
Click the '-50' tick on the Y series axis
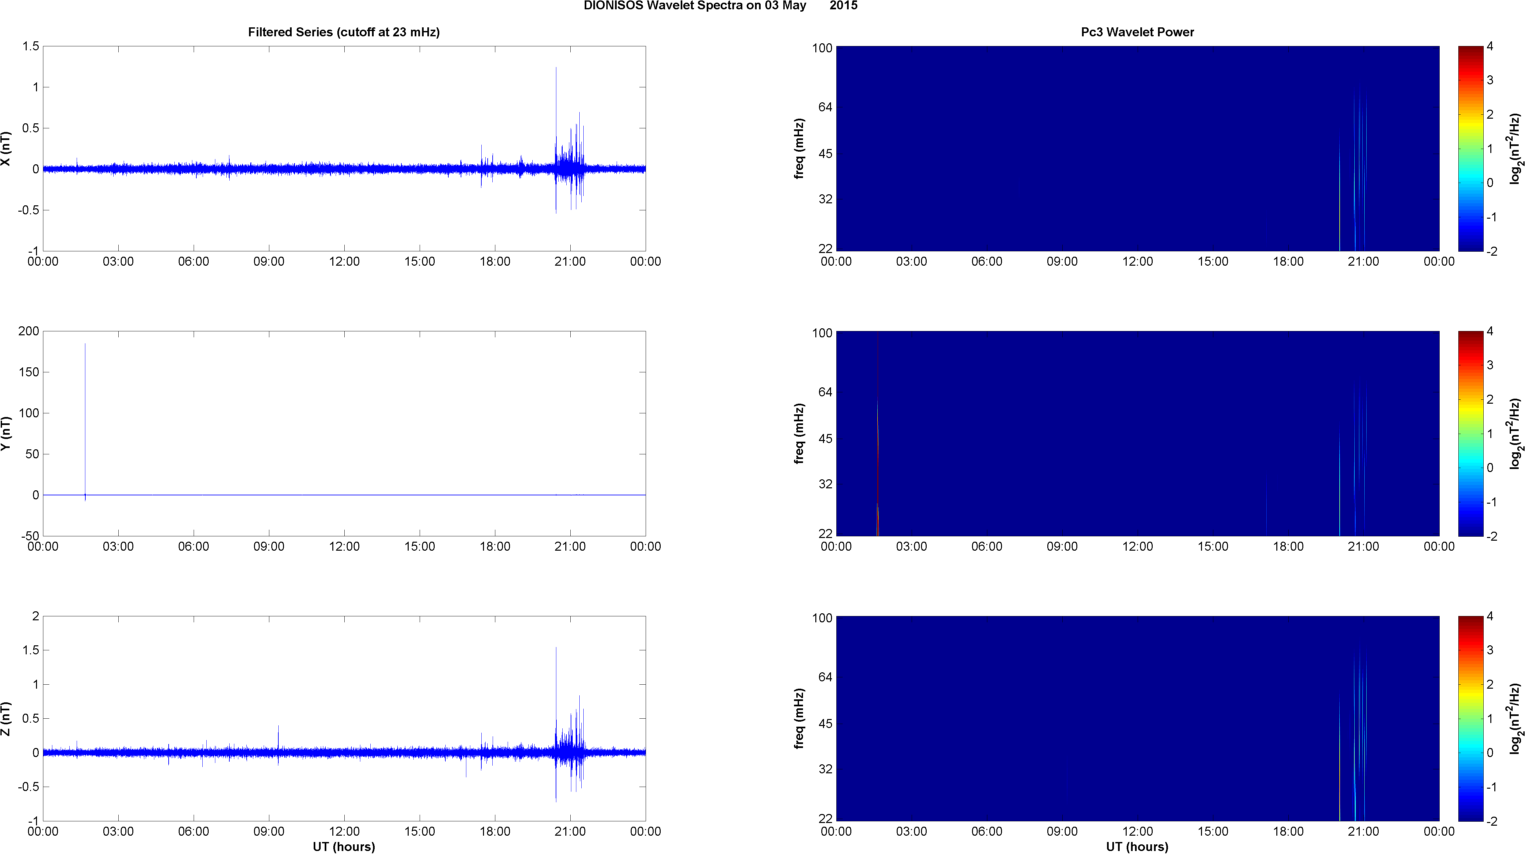pyautogui.click(x=29, y=536)
